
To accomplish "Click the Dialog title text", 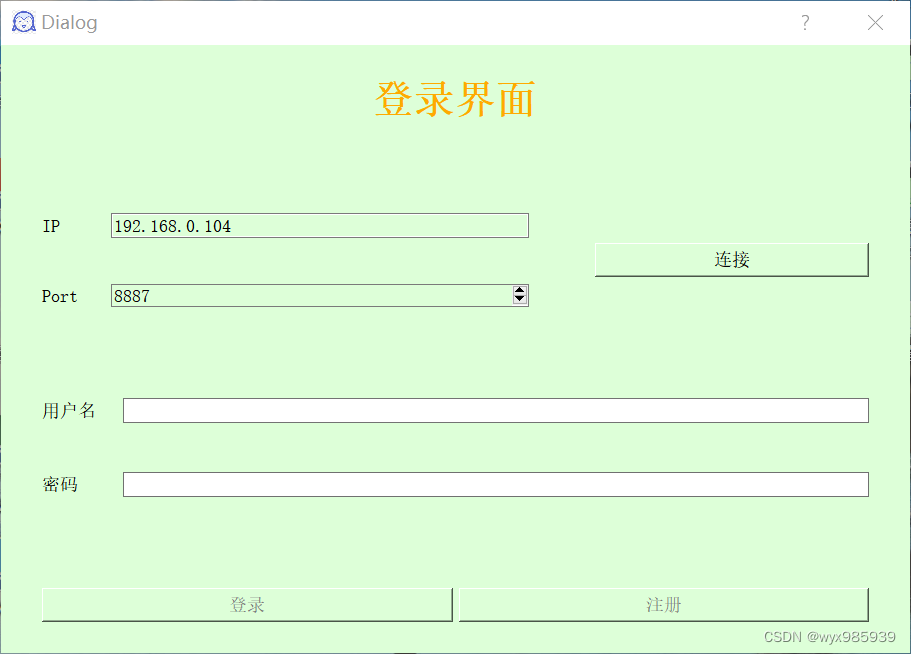I will coord(69,23).
